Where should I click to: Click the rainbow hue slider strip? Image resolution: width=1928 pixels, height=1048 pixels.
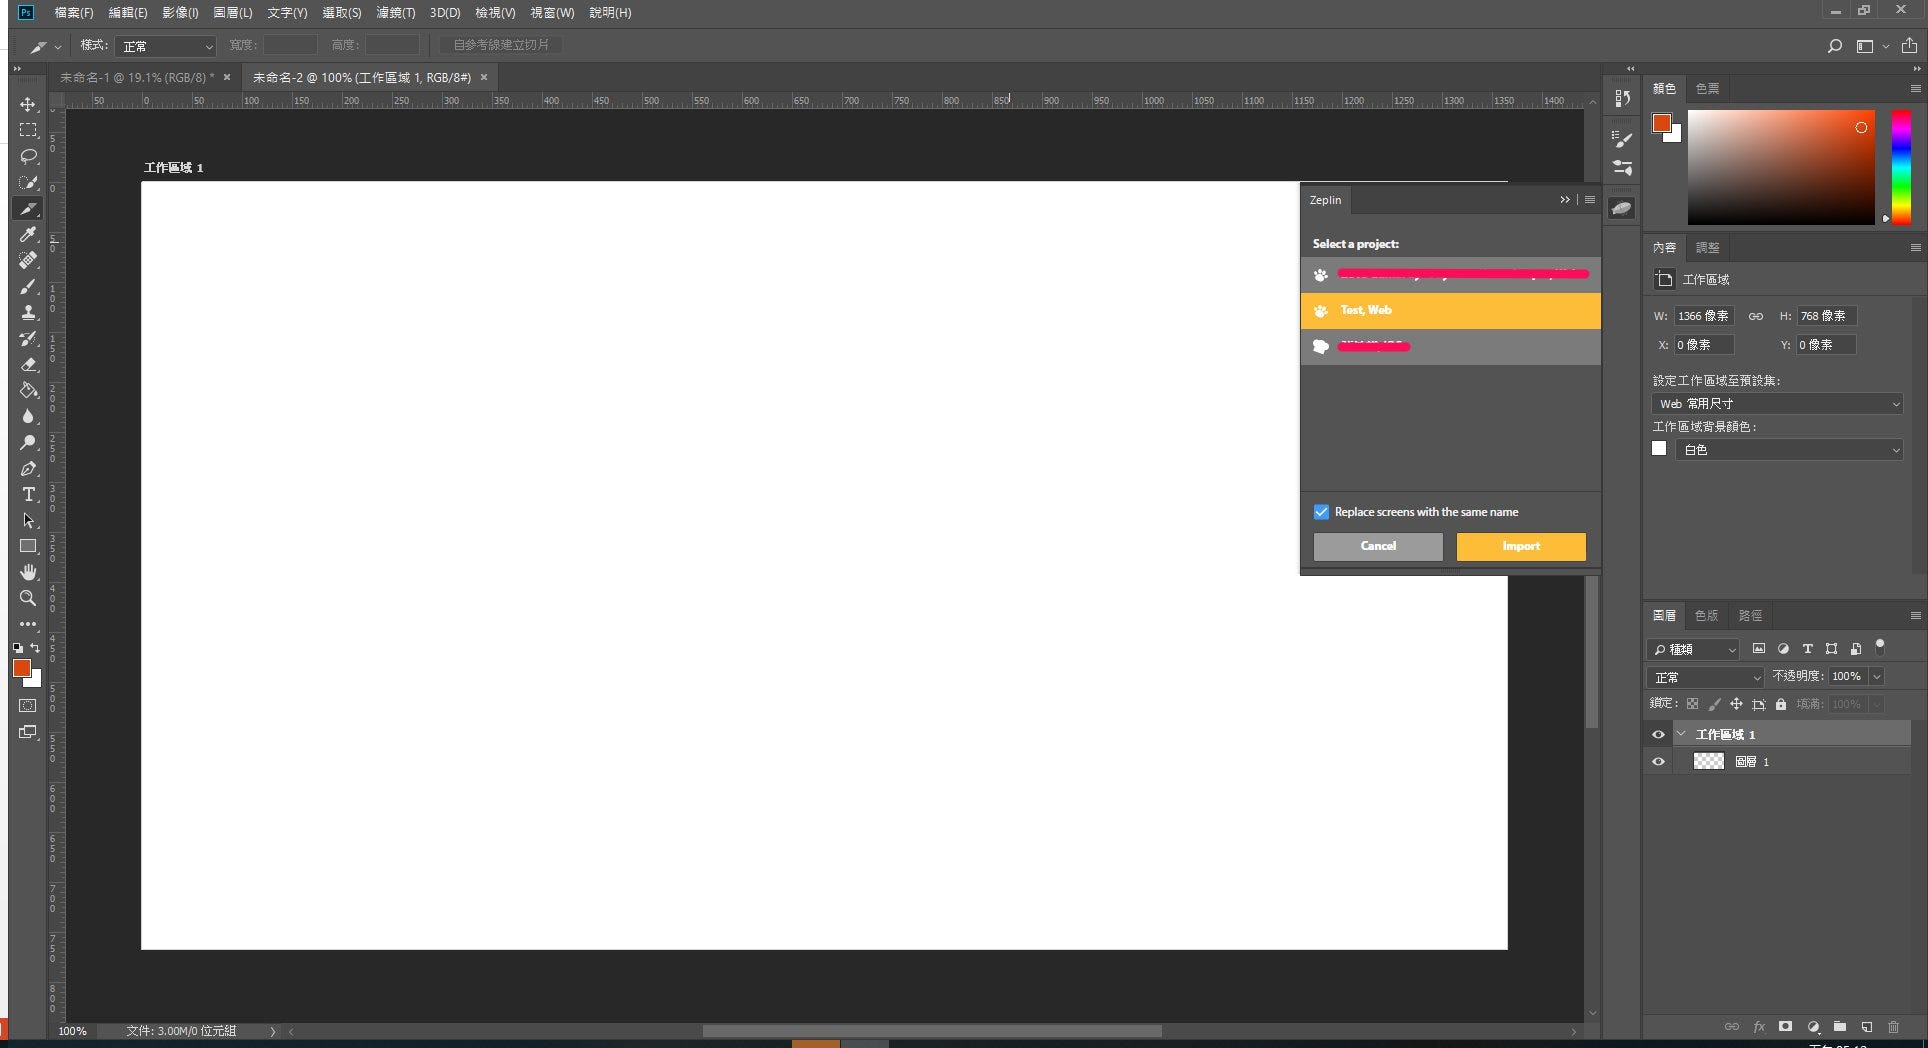(1901, 167)
